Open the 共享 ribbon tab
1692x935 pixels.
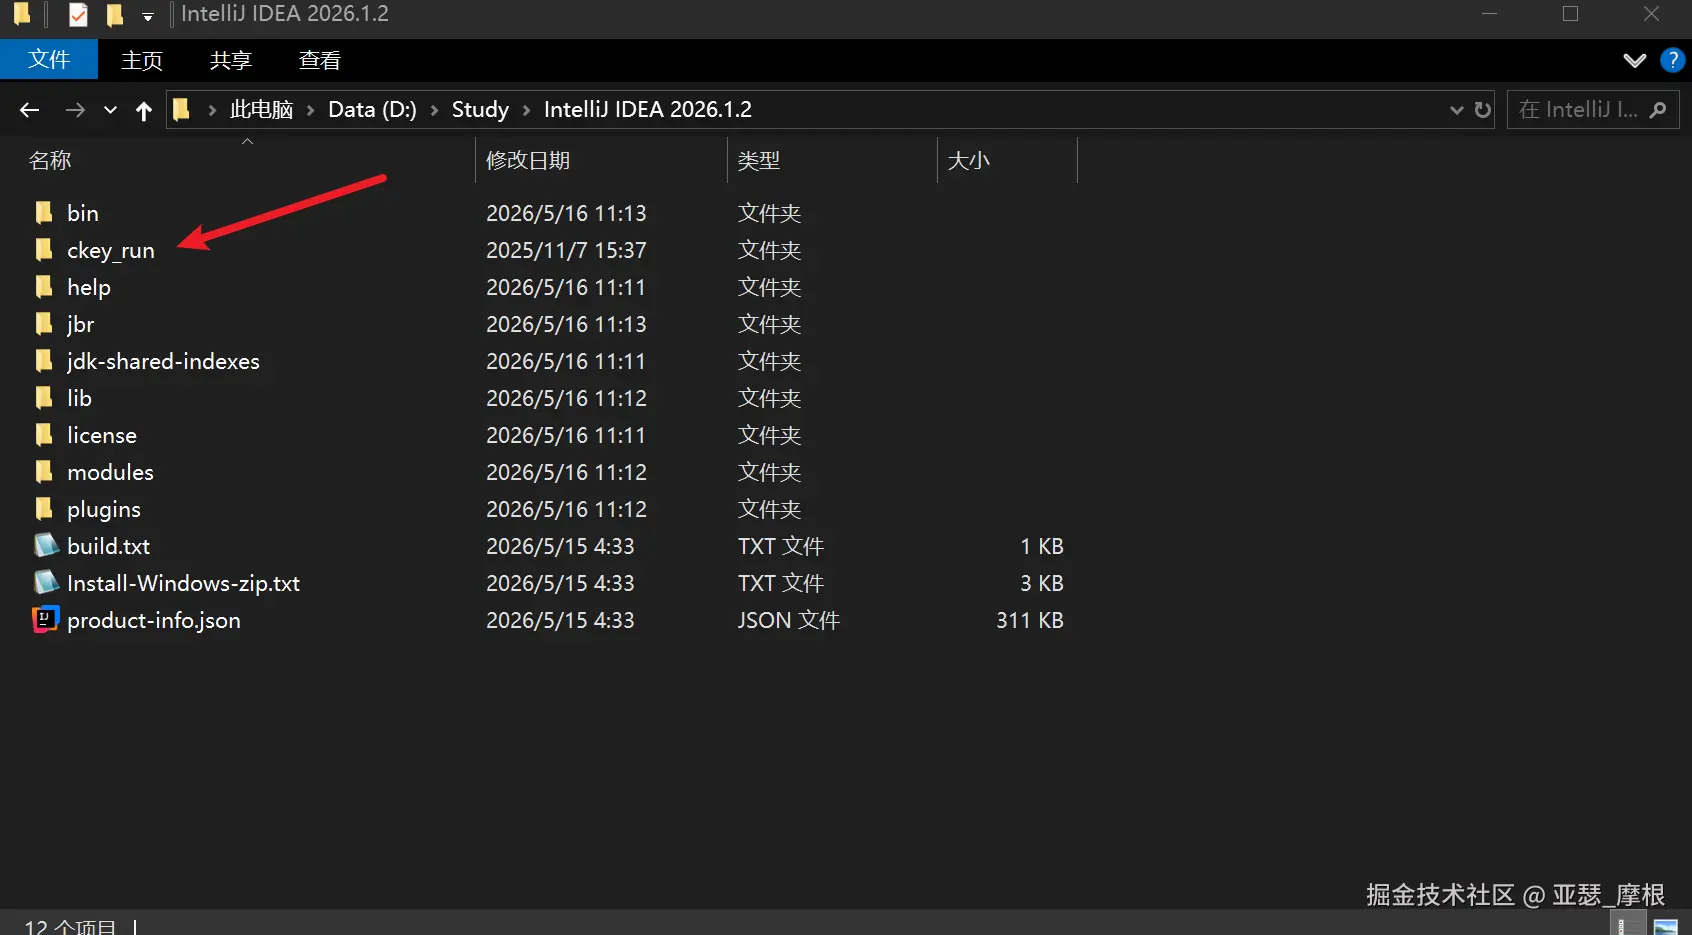pyautogui.click(x=231, y=60)
